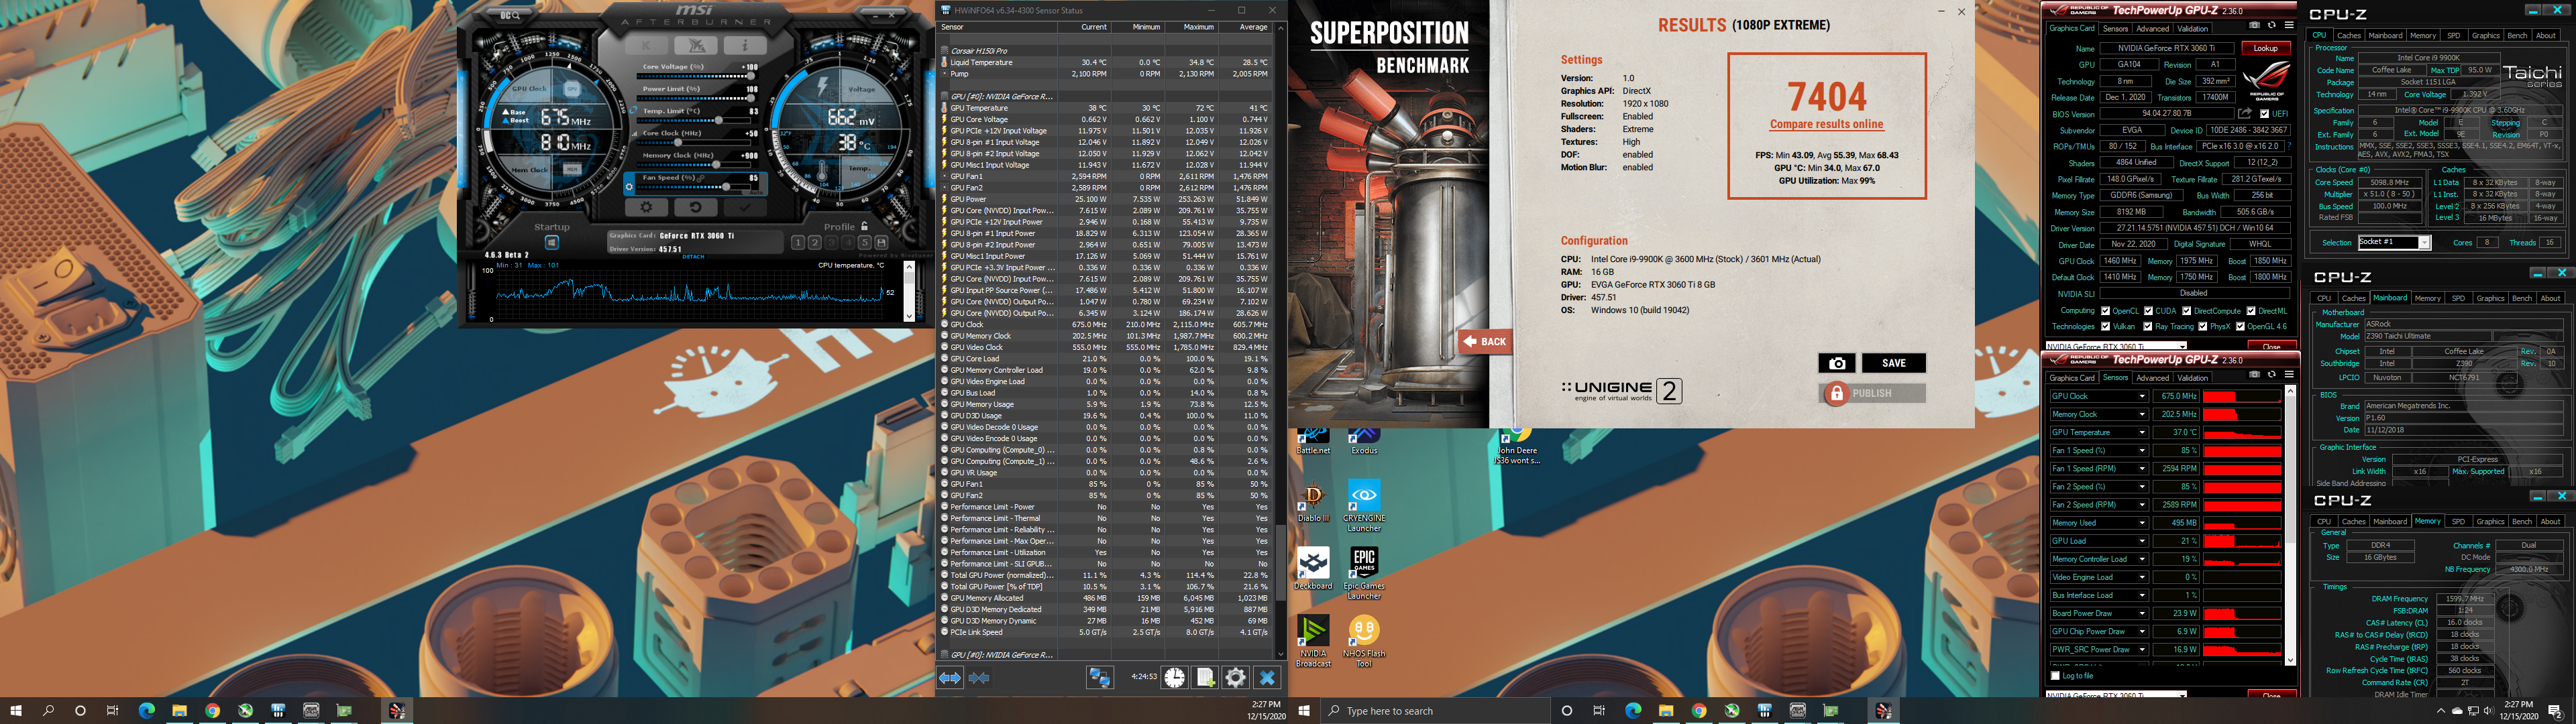
Task: Toggle the Afterburner profile lock icon
Action: pyautogui.click(x=864, y=226)
